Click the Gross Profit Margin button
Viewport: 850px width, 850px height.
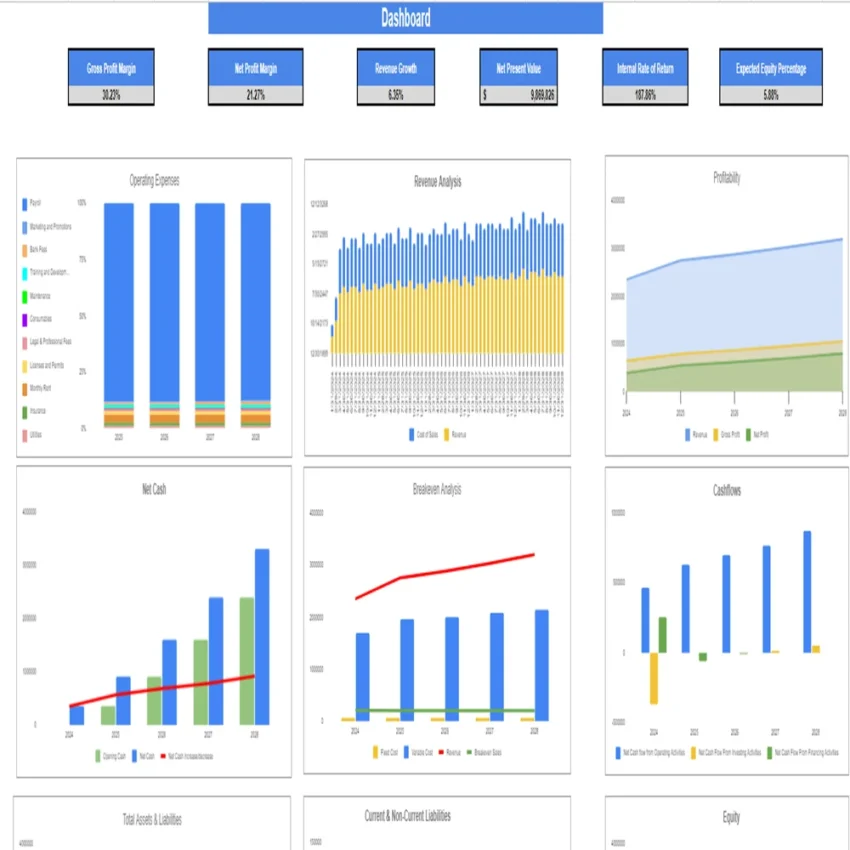tap(110, 68)
